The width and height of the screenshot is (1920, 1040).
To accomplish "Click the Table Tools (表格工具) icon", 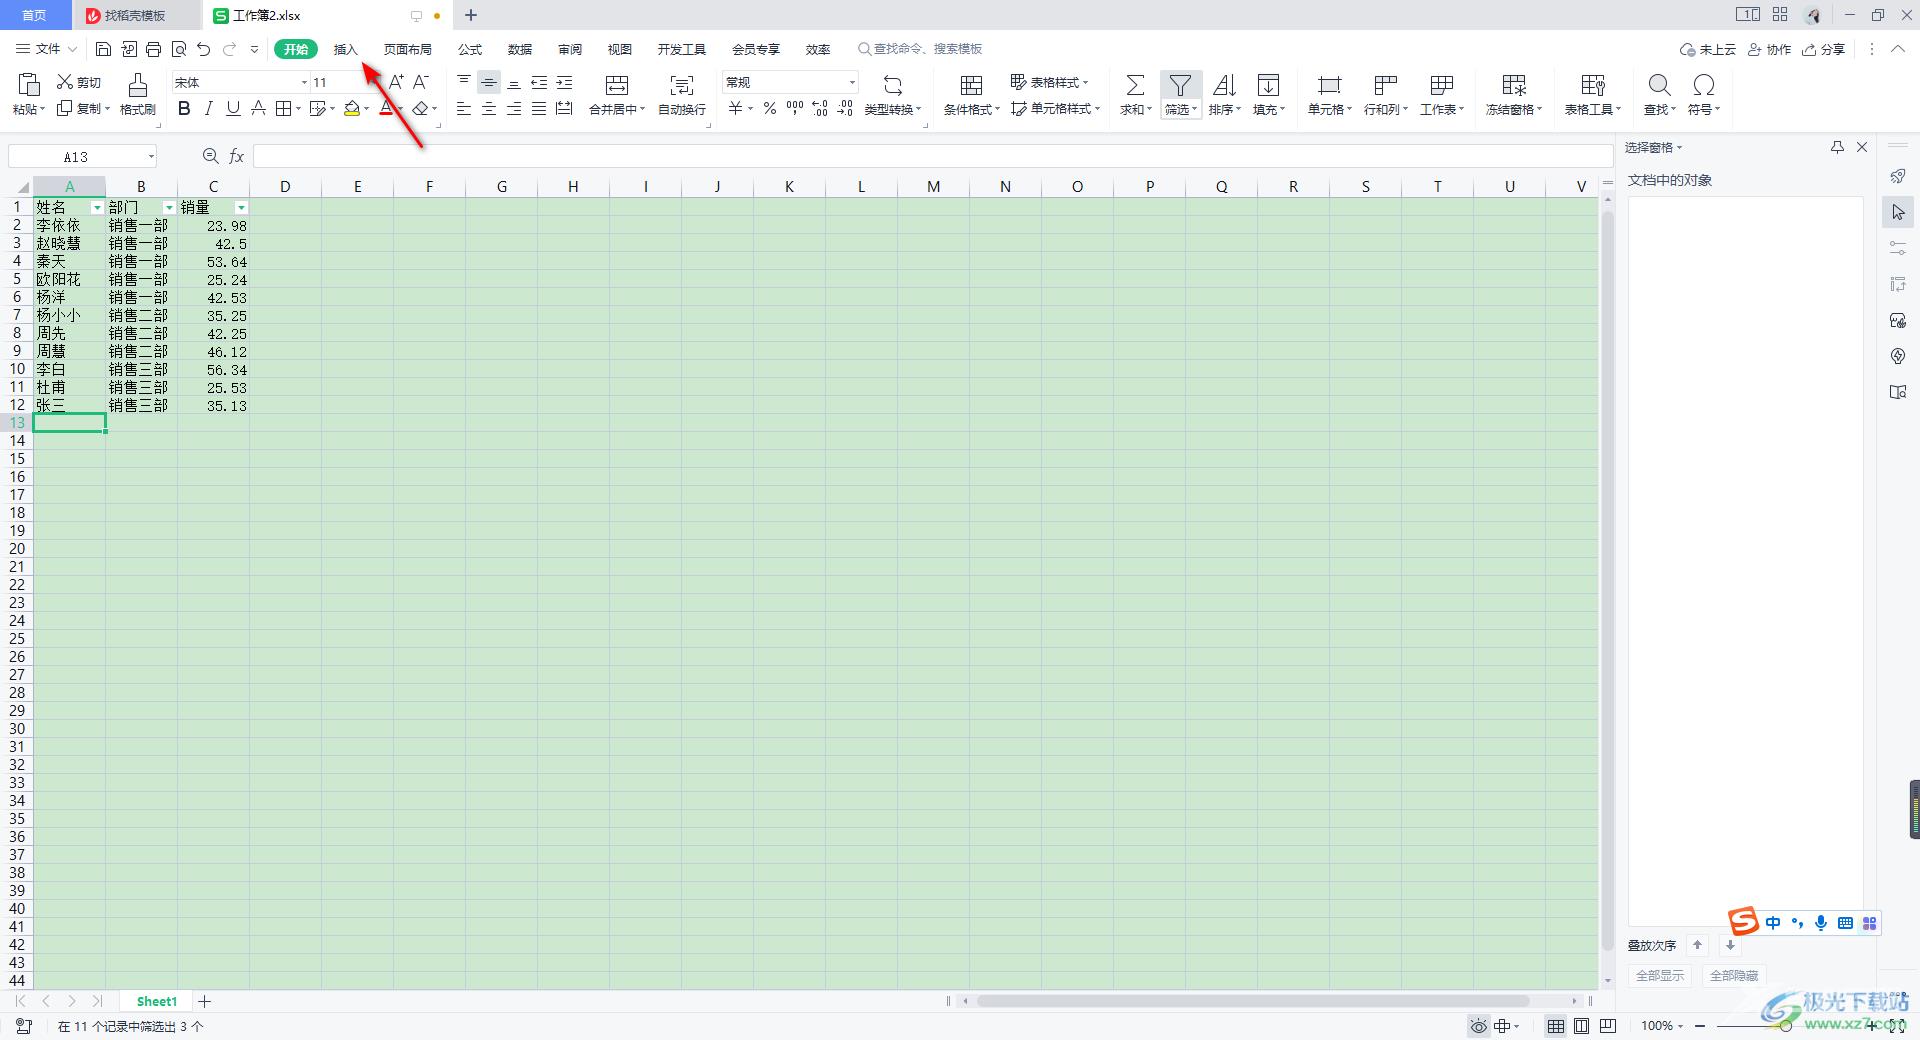I will click(x=1593, y=85).
